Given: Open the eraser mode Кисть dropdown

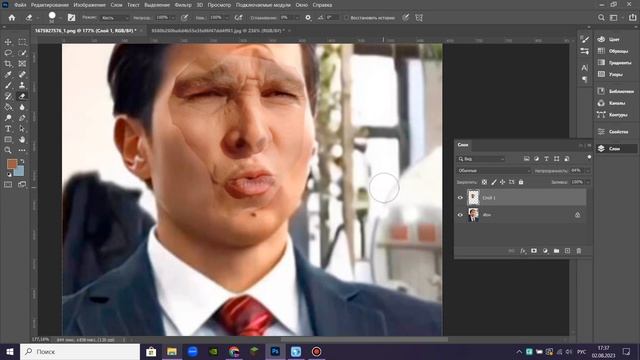Looking at the screenshot, I should pos(114,18).
